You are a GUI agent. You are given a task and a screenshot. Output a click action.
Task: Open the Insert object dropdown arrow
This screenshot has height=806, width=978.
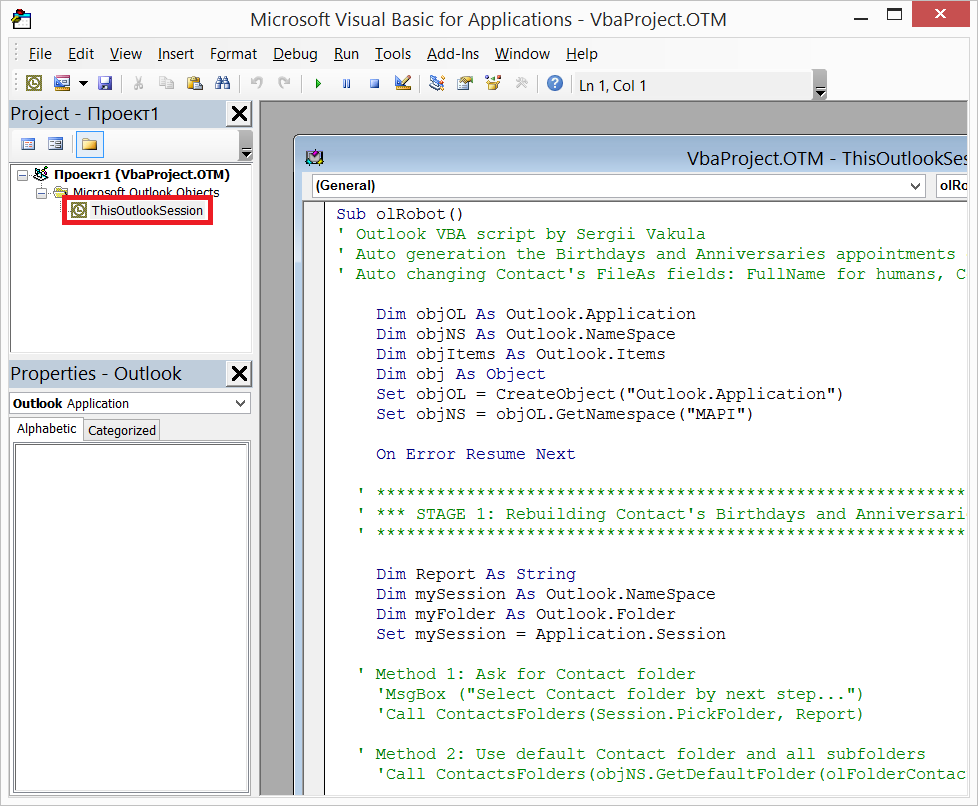pyautogui.click(x=83, y=83)
